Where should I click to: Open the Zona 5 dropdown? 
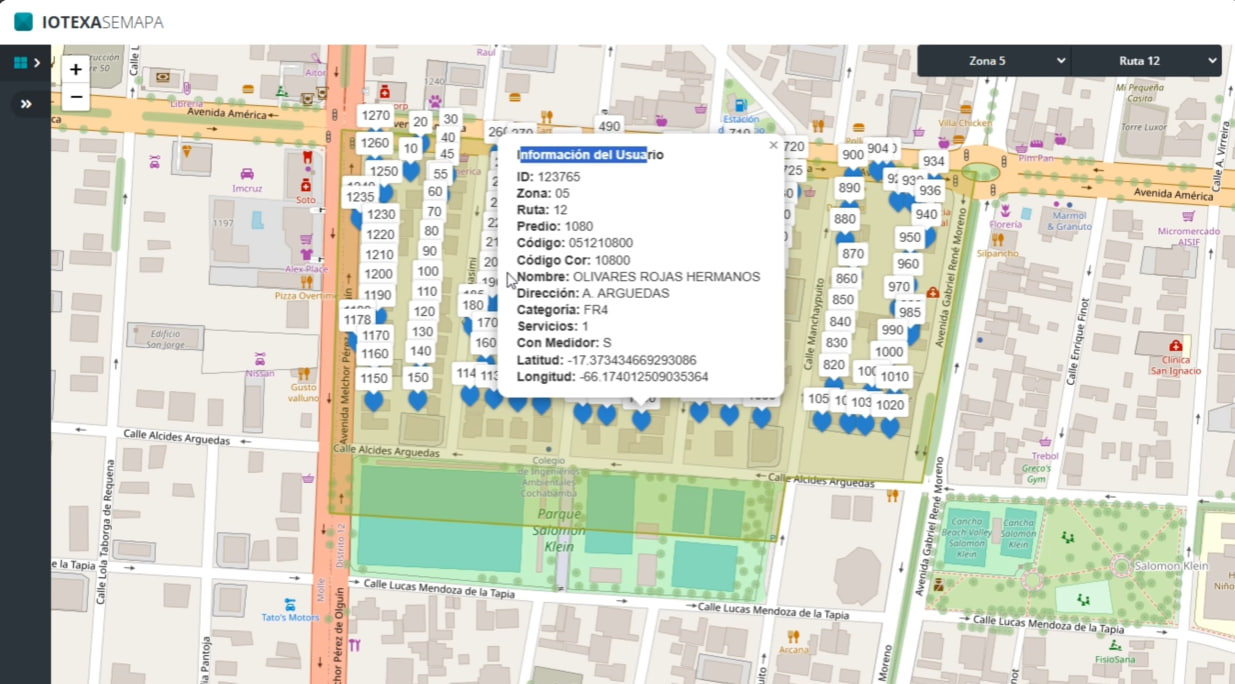(x=991, y=60)
